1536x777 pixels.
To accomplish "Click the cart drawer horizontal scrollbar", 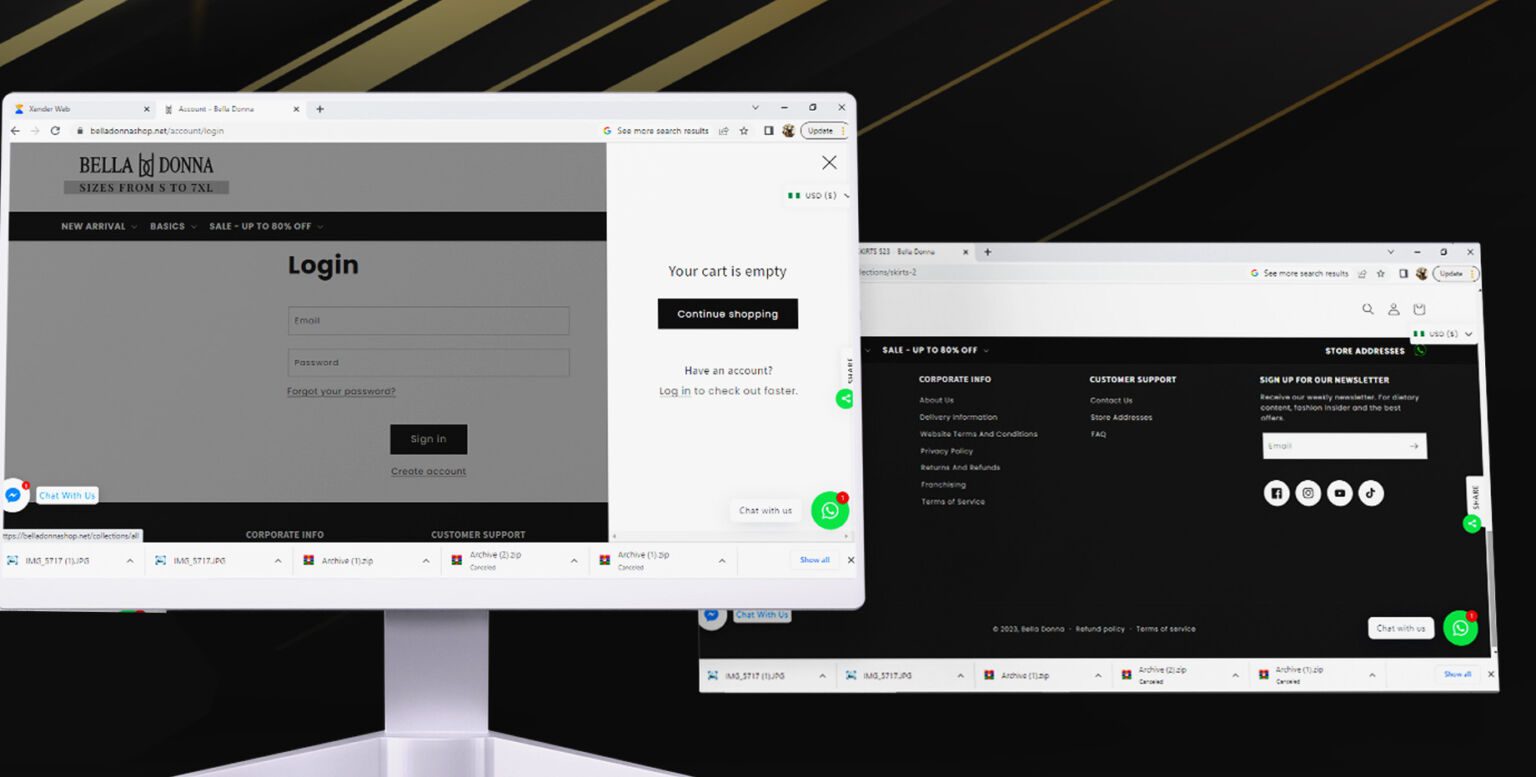I will coord(730,537).
